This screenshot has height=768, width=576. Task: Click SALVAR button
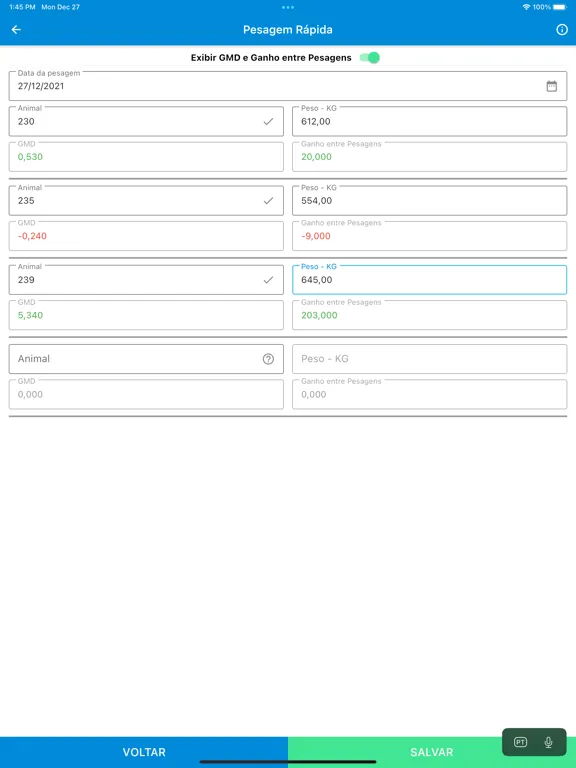click(x=432, y=752)
